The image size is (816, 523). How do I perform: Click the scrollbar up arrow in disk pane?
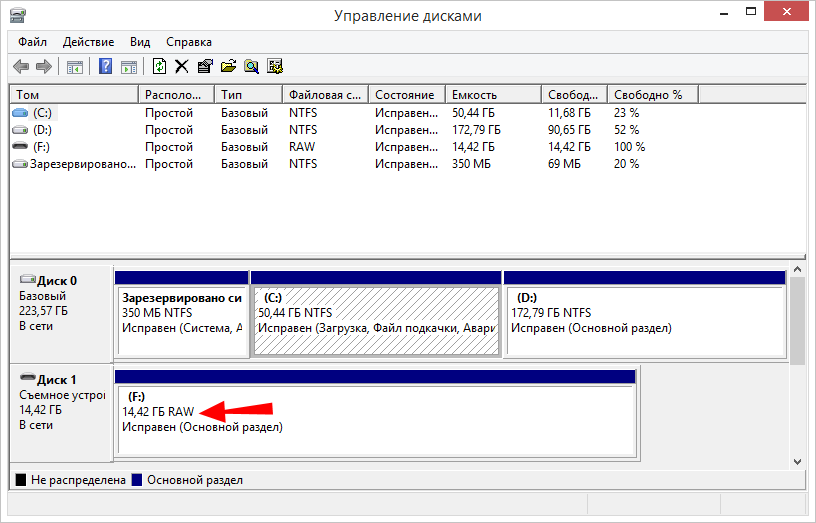(797, 270)
